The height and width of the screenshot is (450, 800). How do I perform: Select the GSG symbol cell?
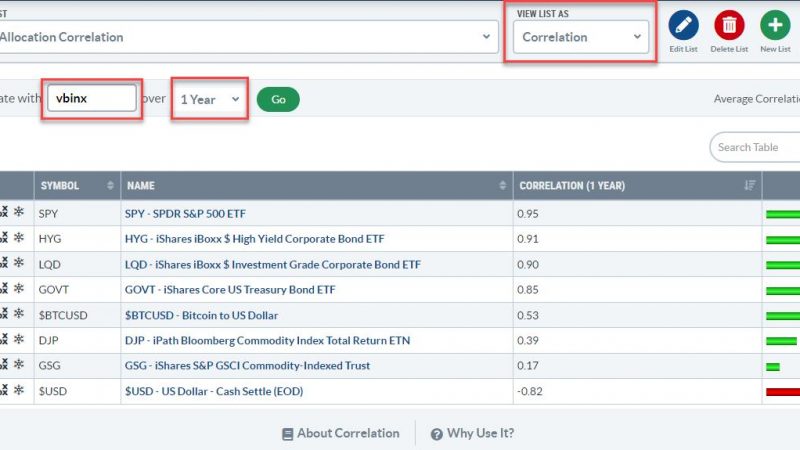click(x=77, y=365)
